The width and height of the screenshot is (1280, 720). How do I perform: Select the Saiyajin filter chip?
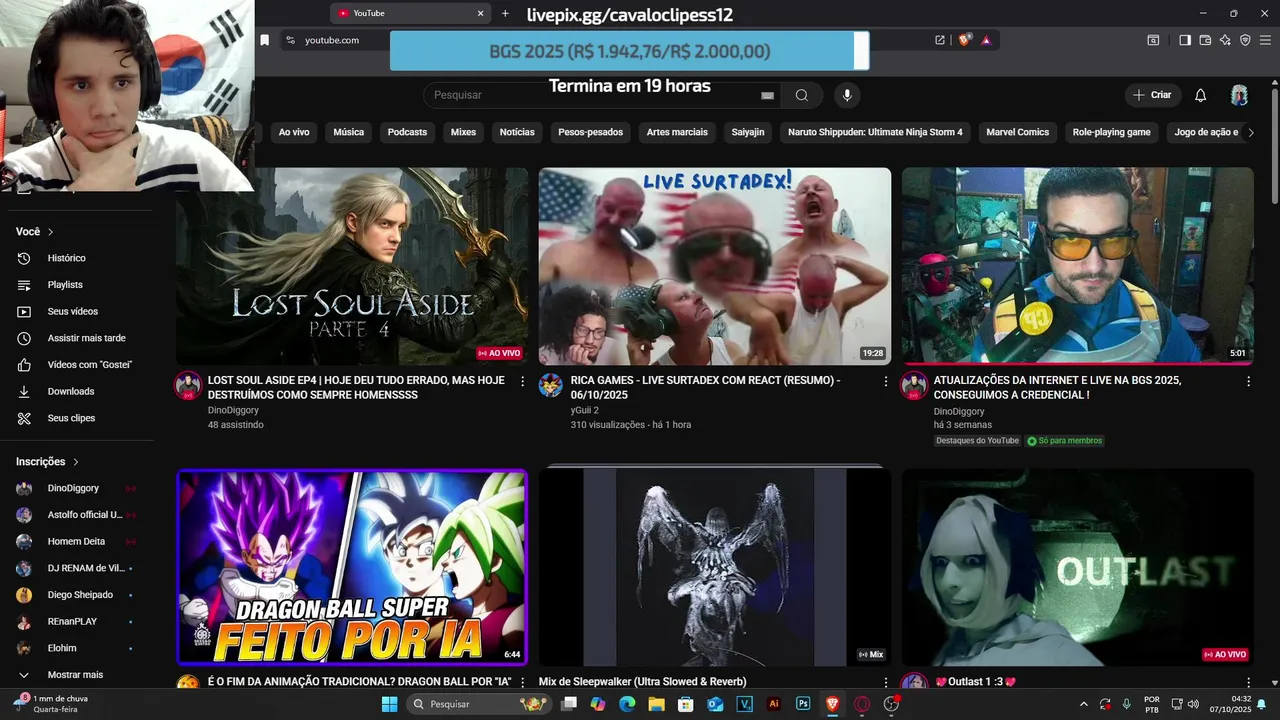pyautogui.click(x=748, y=132)
